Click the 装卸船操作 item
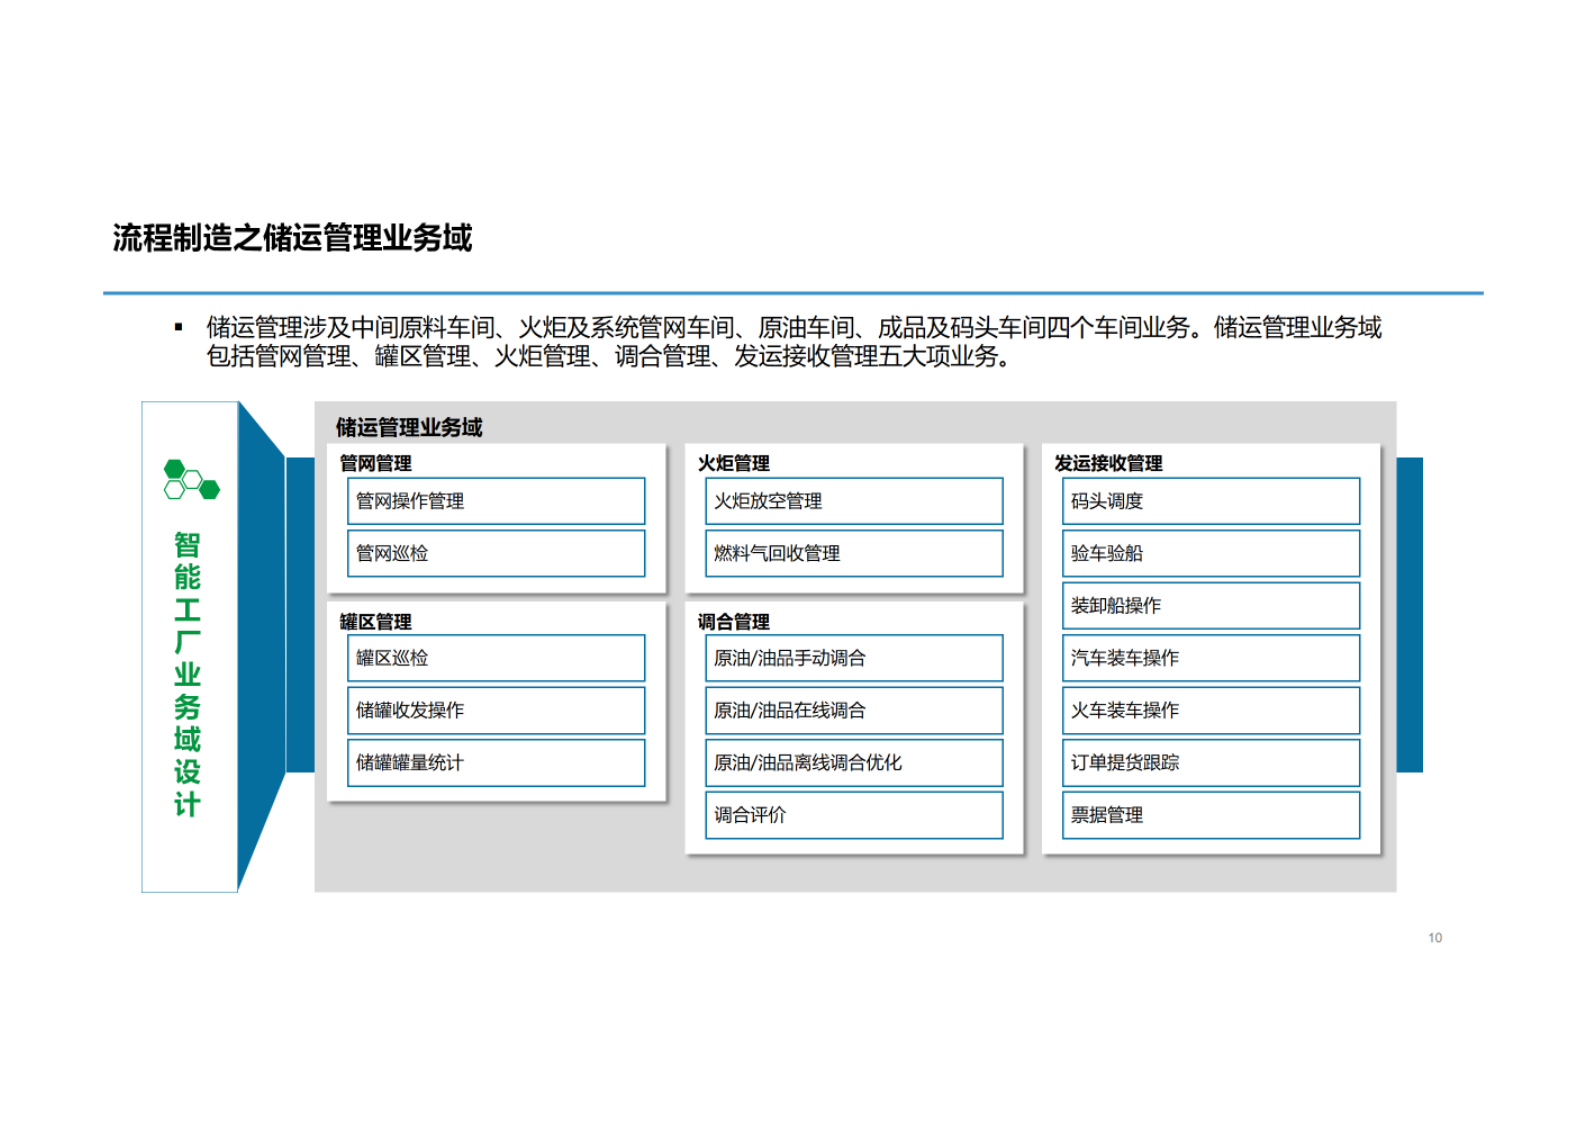Image resolution: width=1587 pixels, height=1122 pixels. [x=1210, y=606]
